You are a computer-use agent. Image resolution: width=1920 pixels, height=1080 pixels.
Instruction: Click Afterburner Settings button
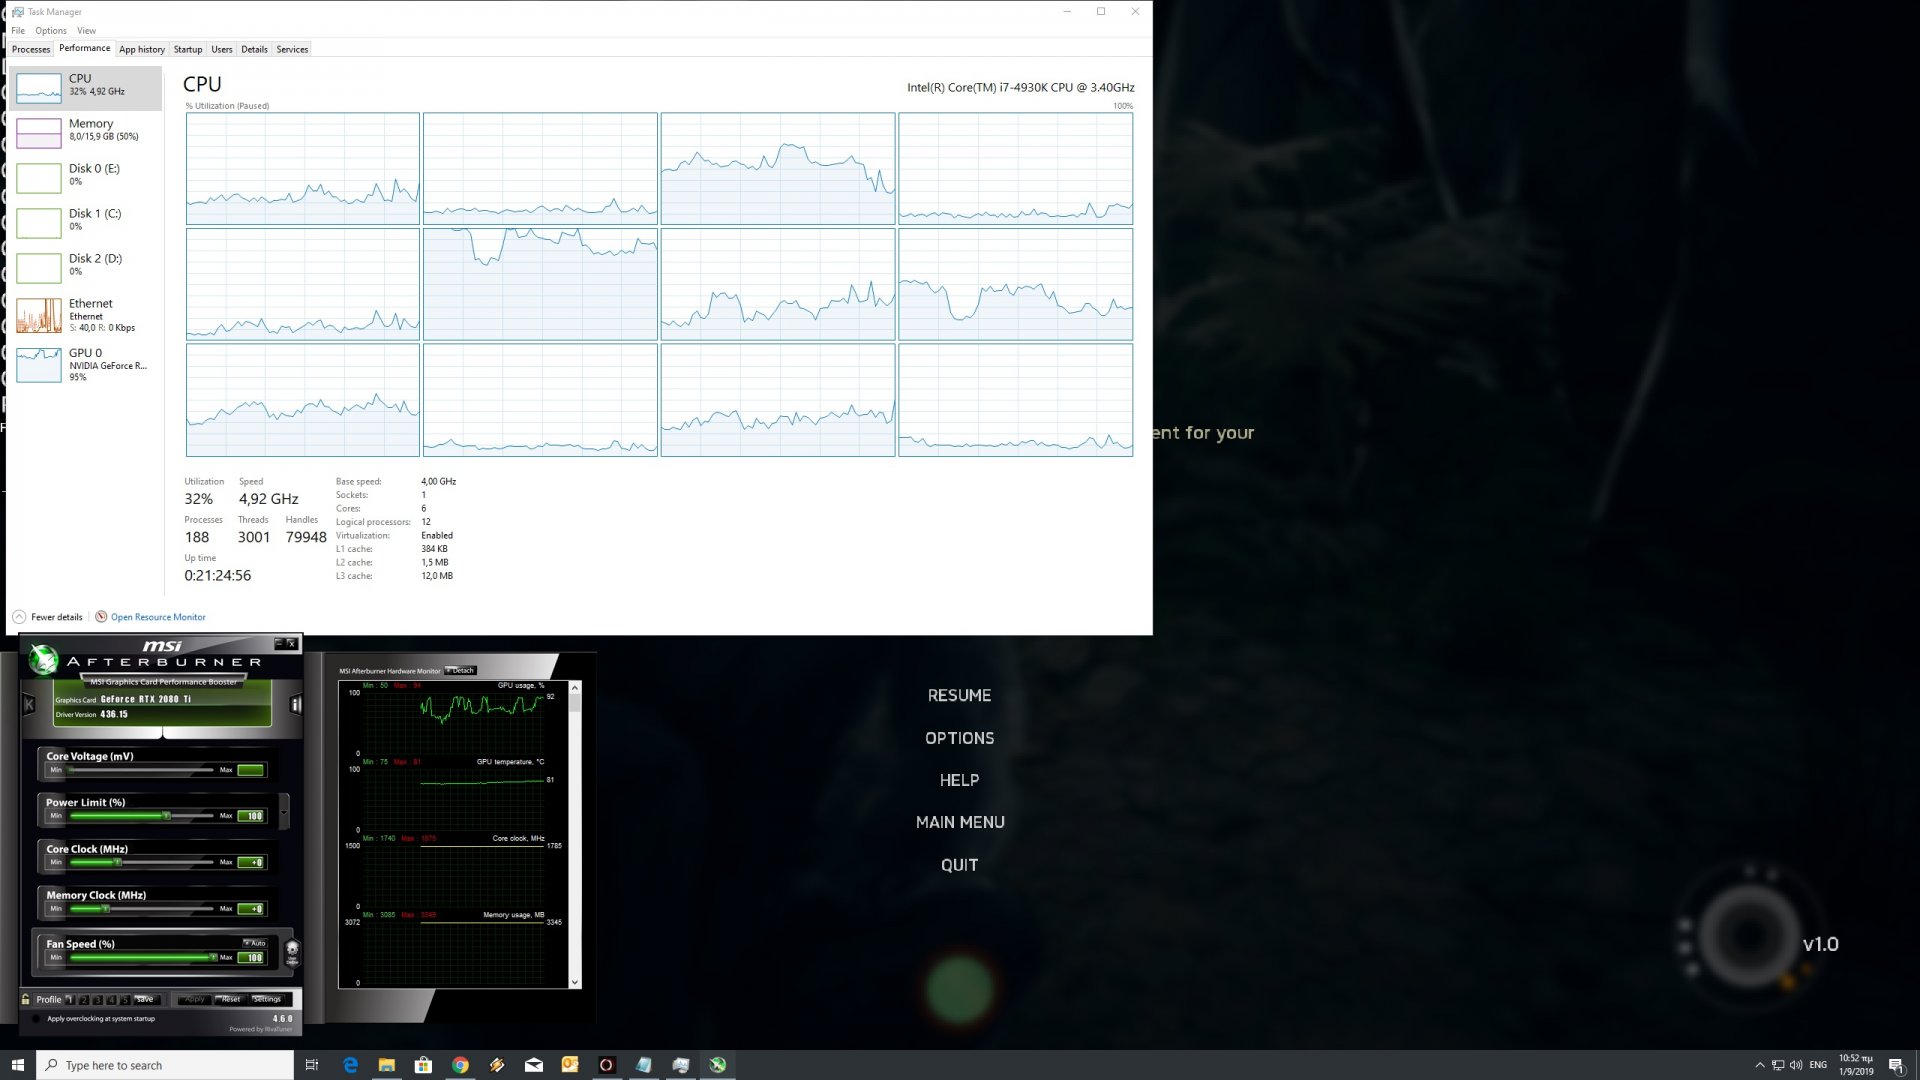(267, 999)
